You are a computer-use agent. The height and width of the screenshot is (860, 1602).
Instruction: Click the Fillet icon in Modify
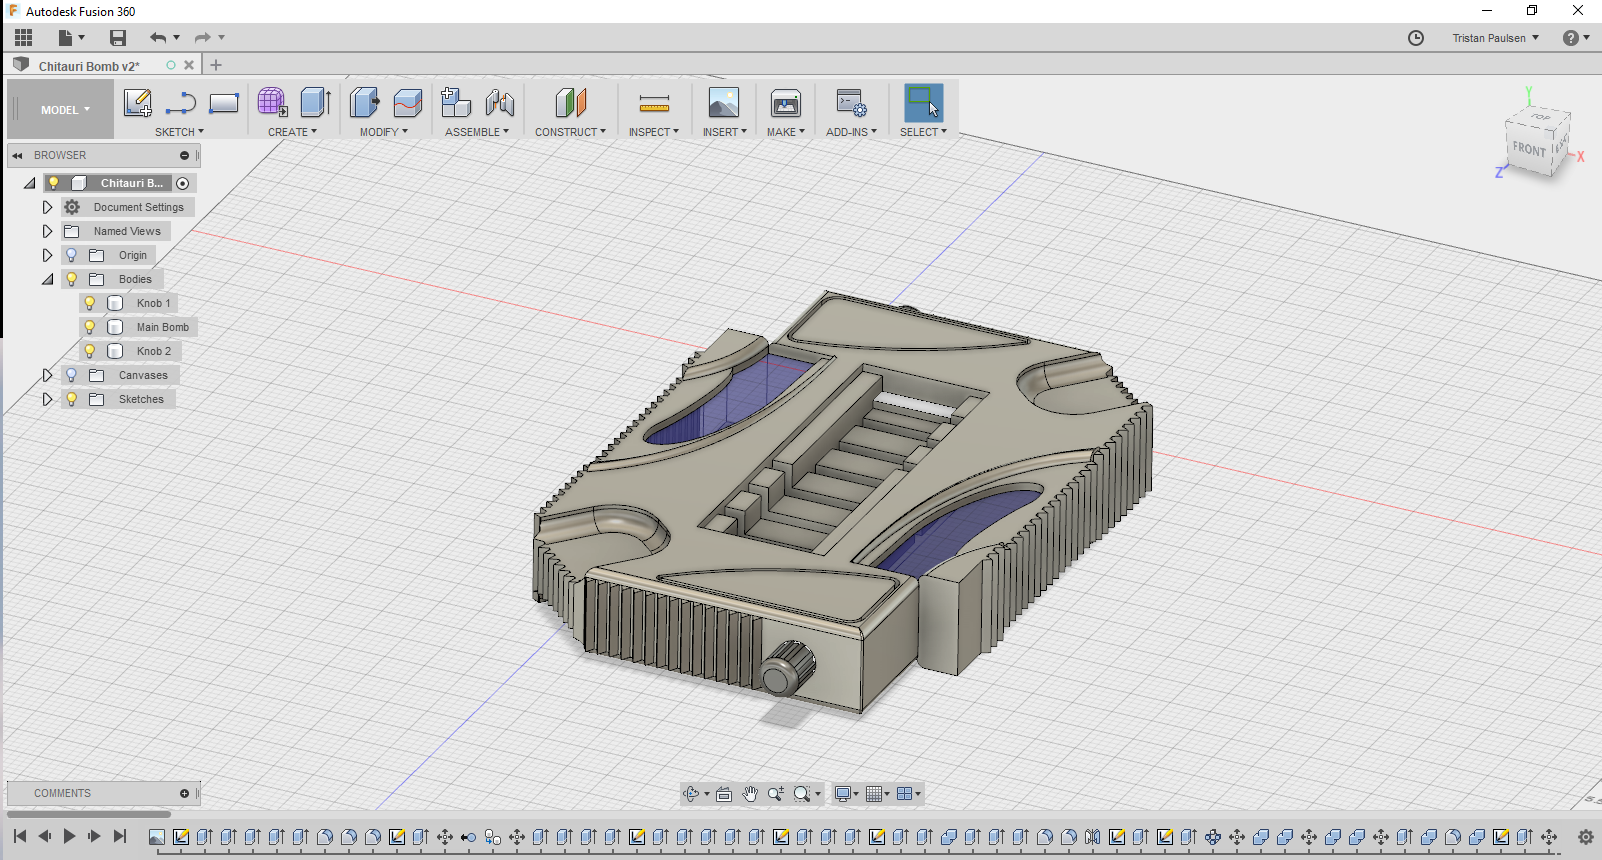click(408, 103)
